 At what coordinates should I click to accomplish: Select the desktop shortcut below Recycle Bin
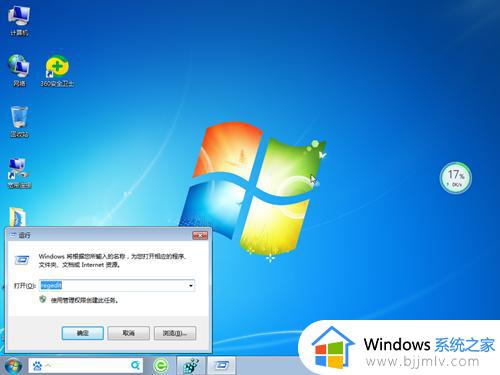[19, 173]
